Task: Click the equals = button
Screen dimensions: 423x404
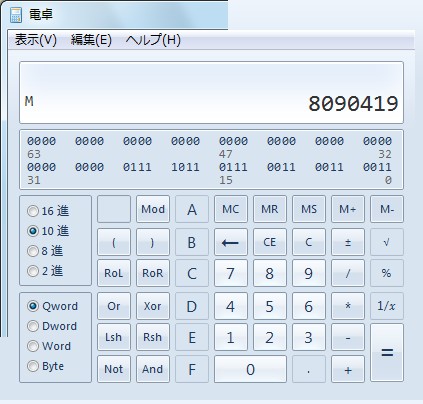Action: pos(387,353)
